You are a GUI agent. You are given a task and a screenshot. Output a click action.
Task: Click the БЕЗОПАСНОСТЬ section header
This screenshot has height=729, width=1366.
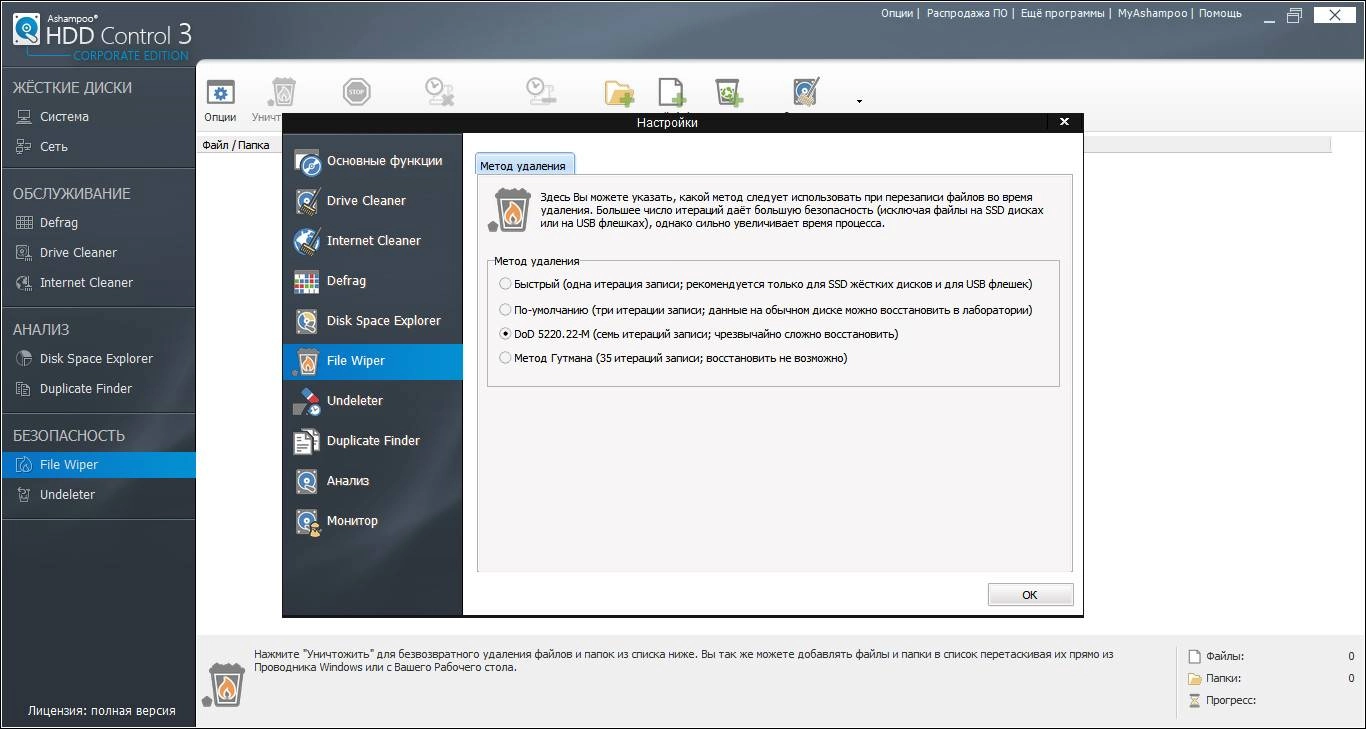69,436
